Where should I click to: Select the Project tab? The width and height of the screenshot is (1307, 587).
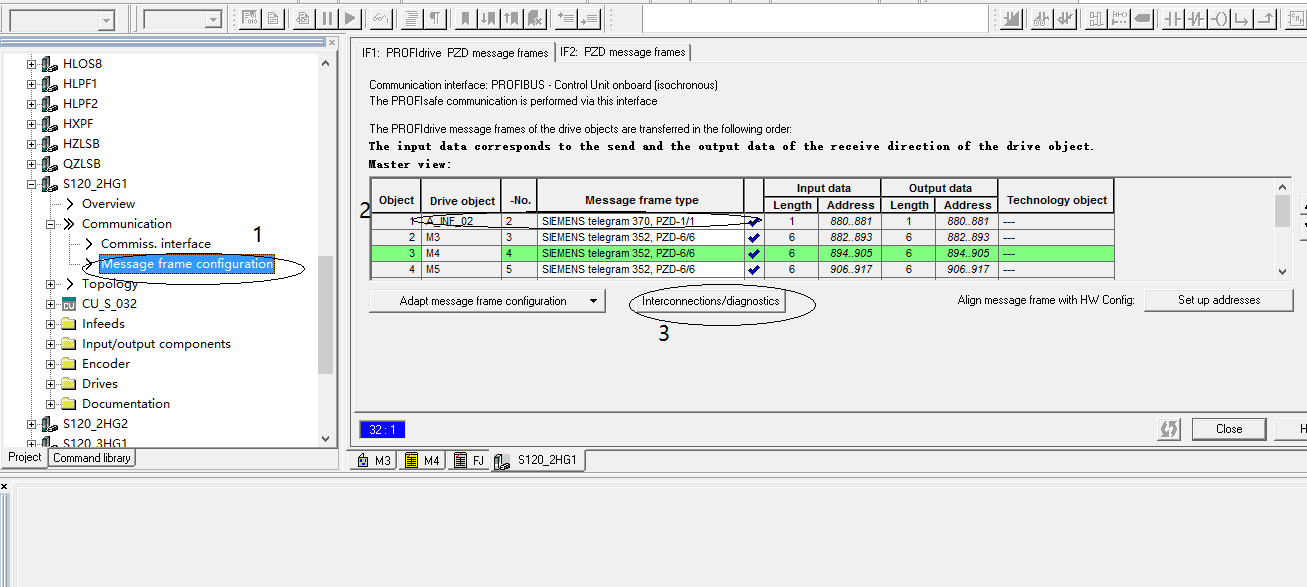[x=24, y=458]
